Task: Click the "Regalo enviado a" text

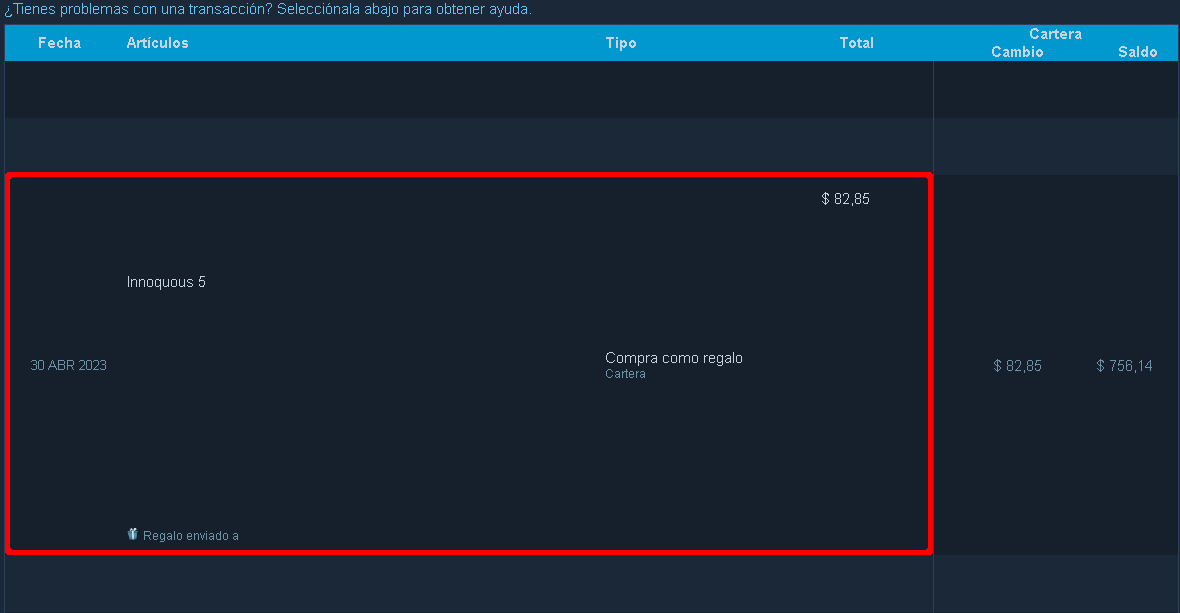Action: (190, 536)
